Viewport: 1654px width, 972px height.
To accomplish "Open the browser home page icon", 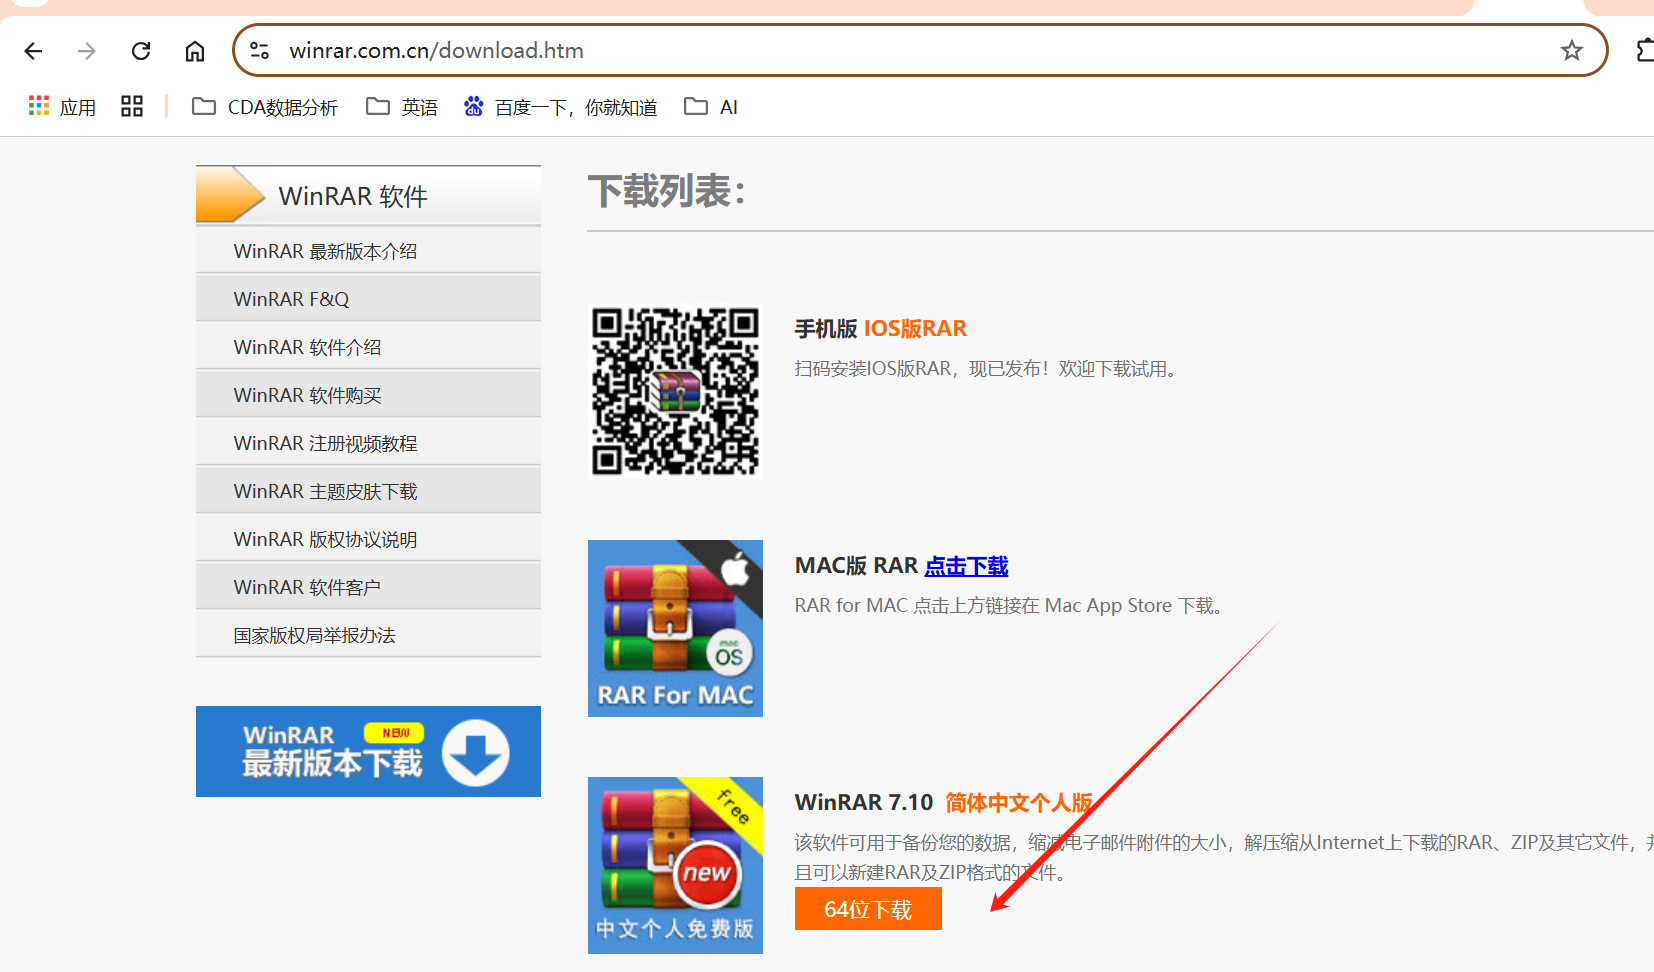I will tap(195, 51).
